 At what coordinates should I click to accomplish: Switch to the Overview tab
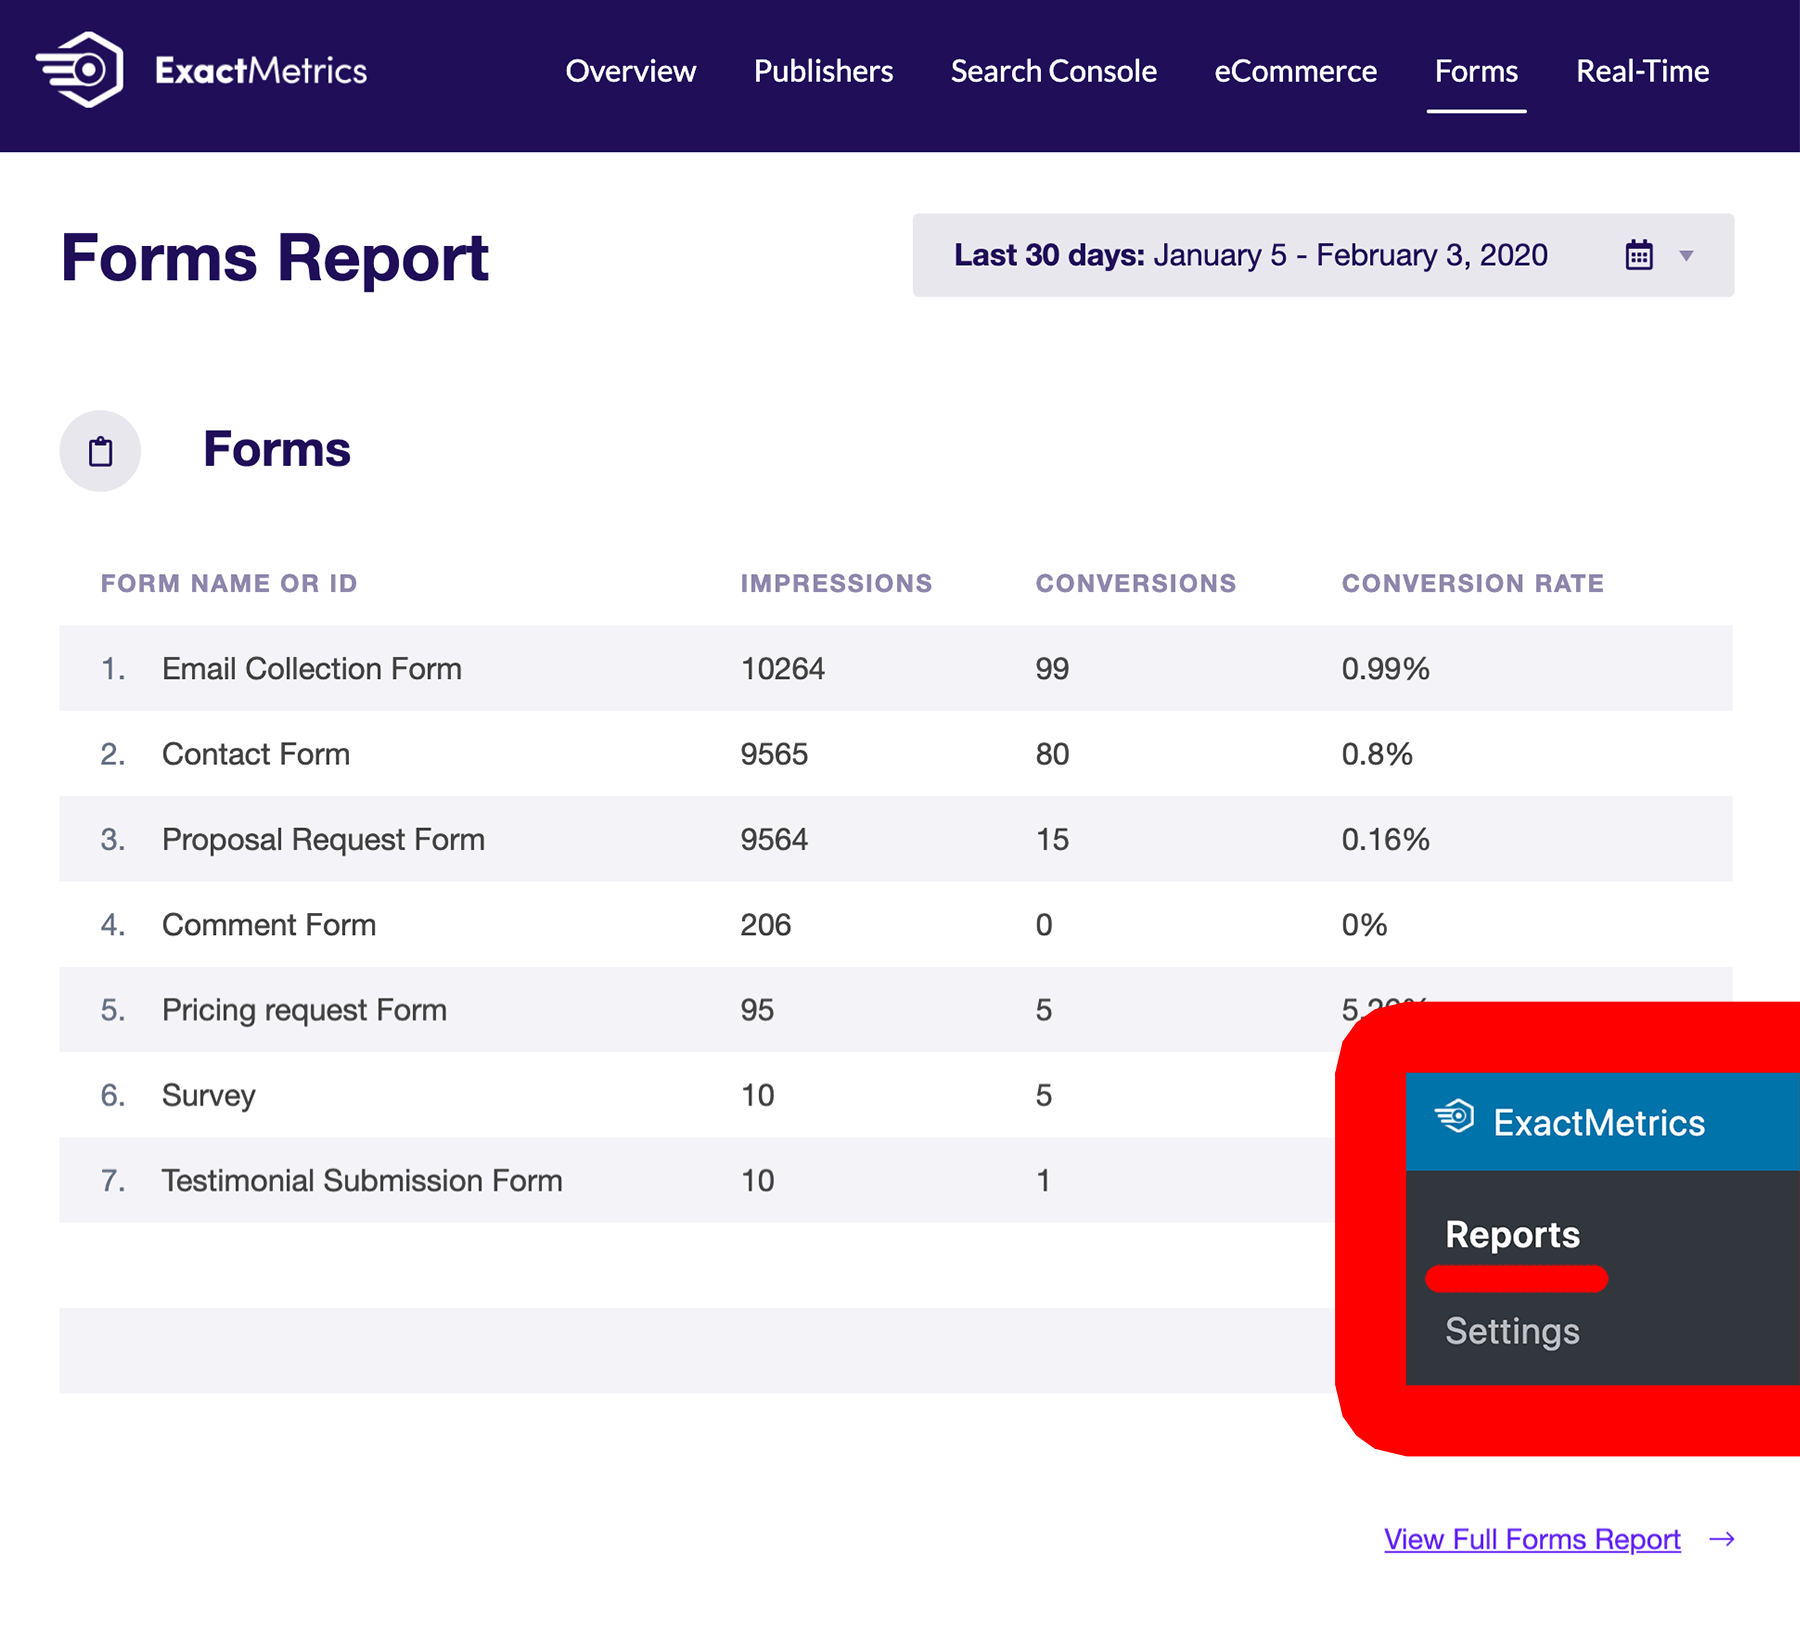630,71
